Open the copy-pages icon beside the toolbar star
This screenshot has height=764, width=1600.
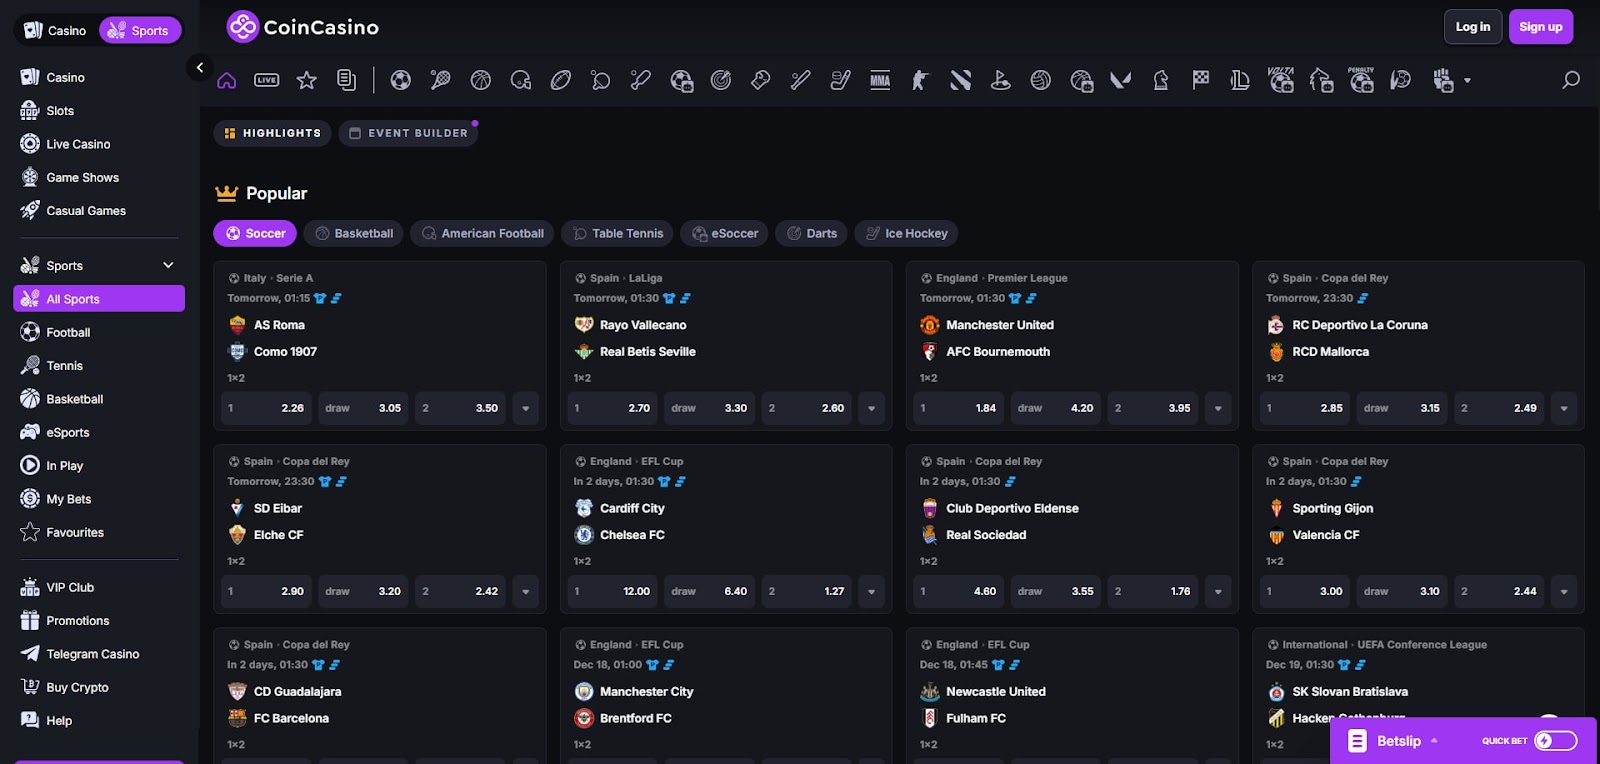347,80
